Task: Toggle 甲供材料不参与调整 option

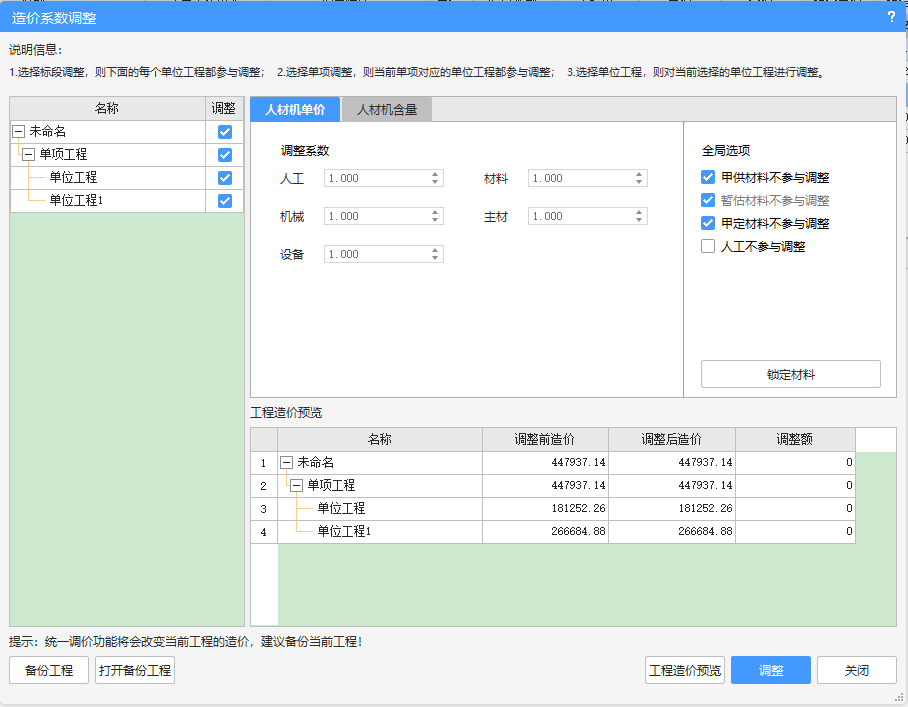Action: (709, 178)
